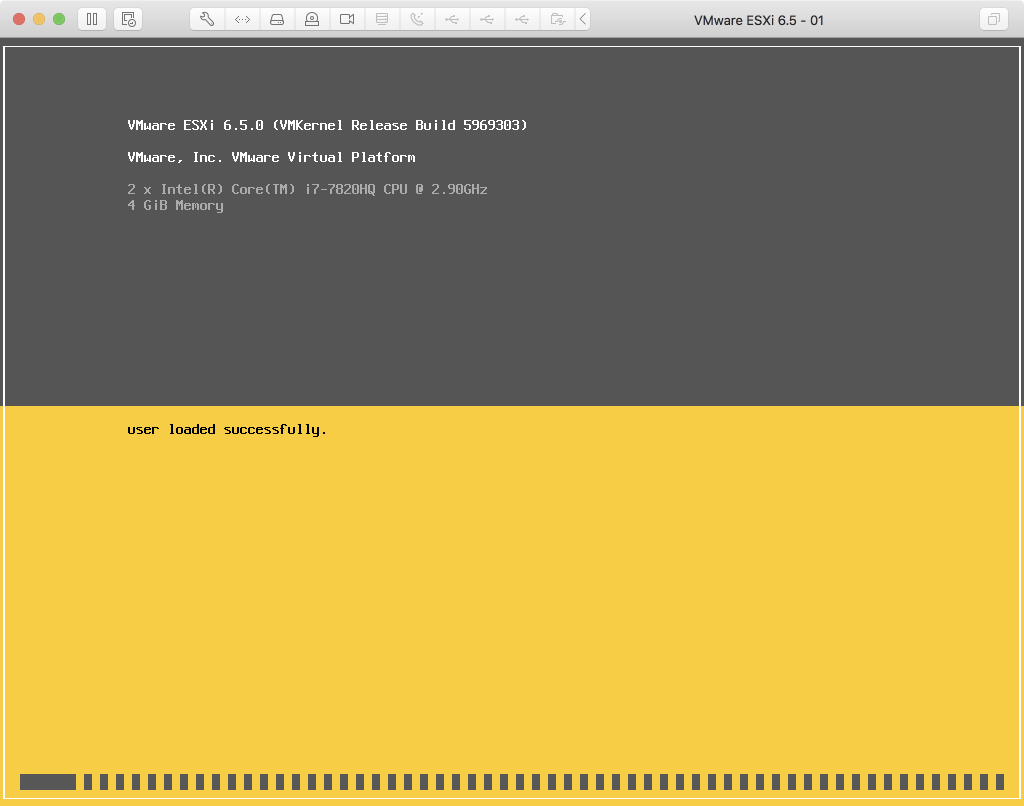The width and height of the screenshot is (1024, 806).
Task: Click the middle USB device icon
Action: point(487,19)
